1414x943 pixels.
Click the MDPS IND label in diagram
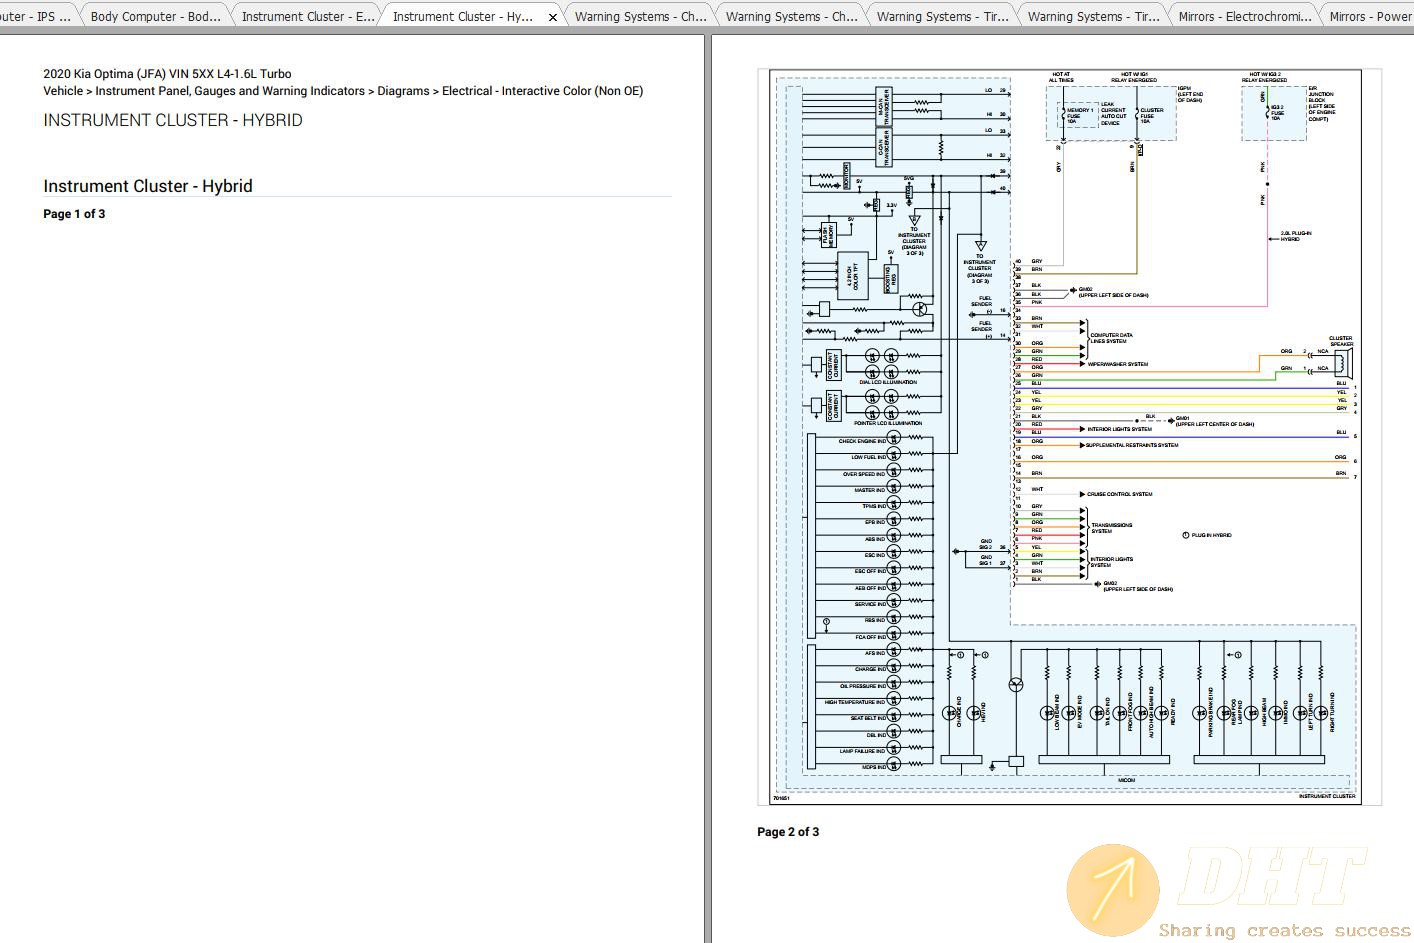click(x=874, y=767)
